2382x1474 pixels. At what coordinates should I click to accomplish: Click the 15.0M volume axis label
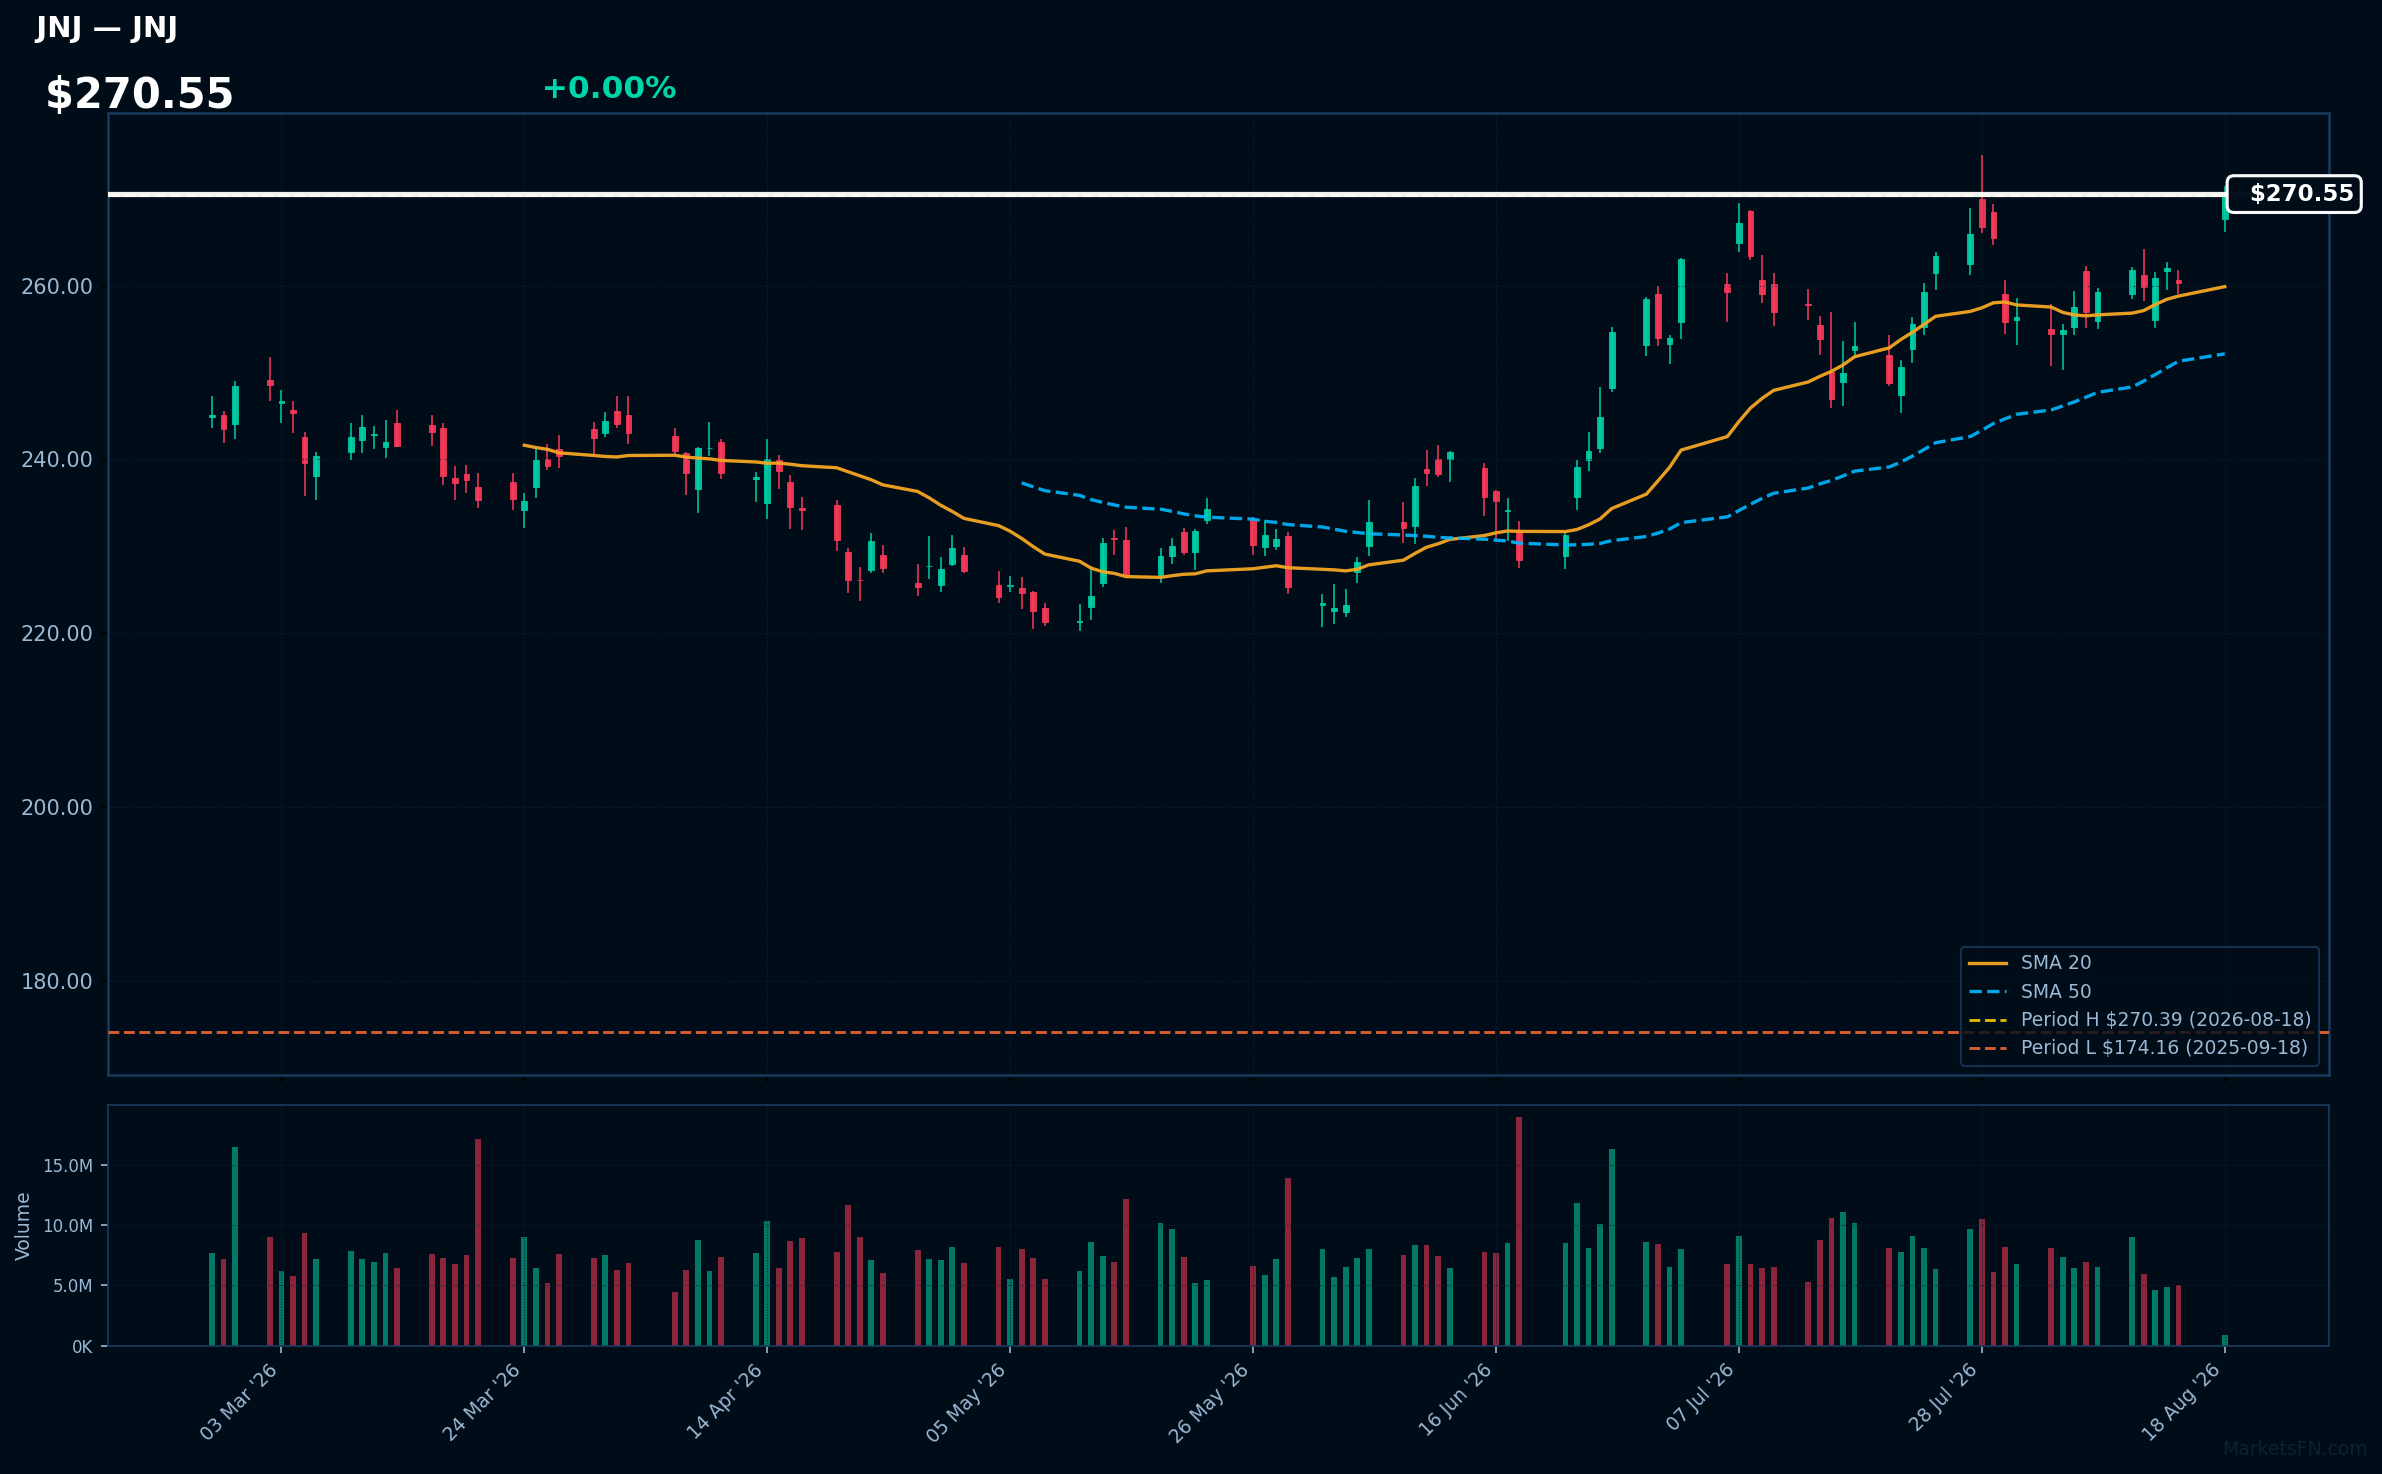click(x=68, y=1166)
